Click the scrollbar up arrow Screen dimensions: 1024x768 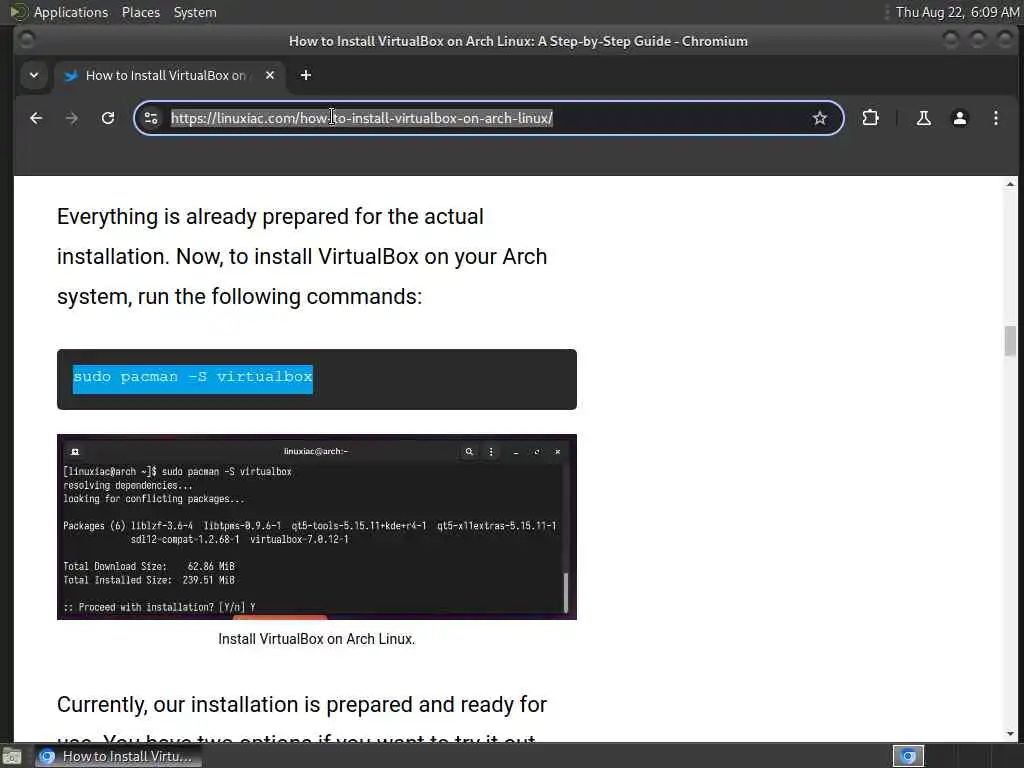point(1010,185)
